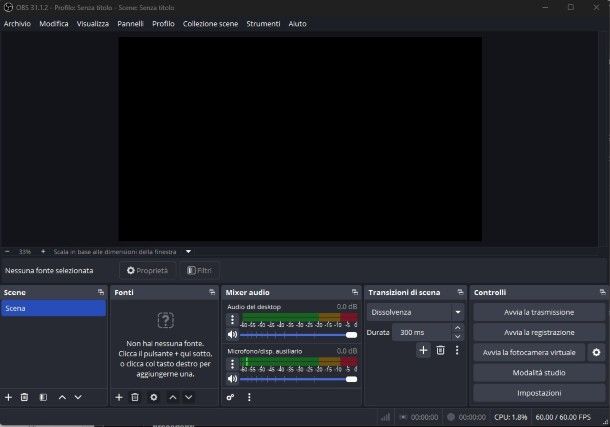The height and width of the screenshot is (427, 610).
Task: Open the Dissolvenza transition dropdown
Action: coord(415,312)
